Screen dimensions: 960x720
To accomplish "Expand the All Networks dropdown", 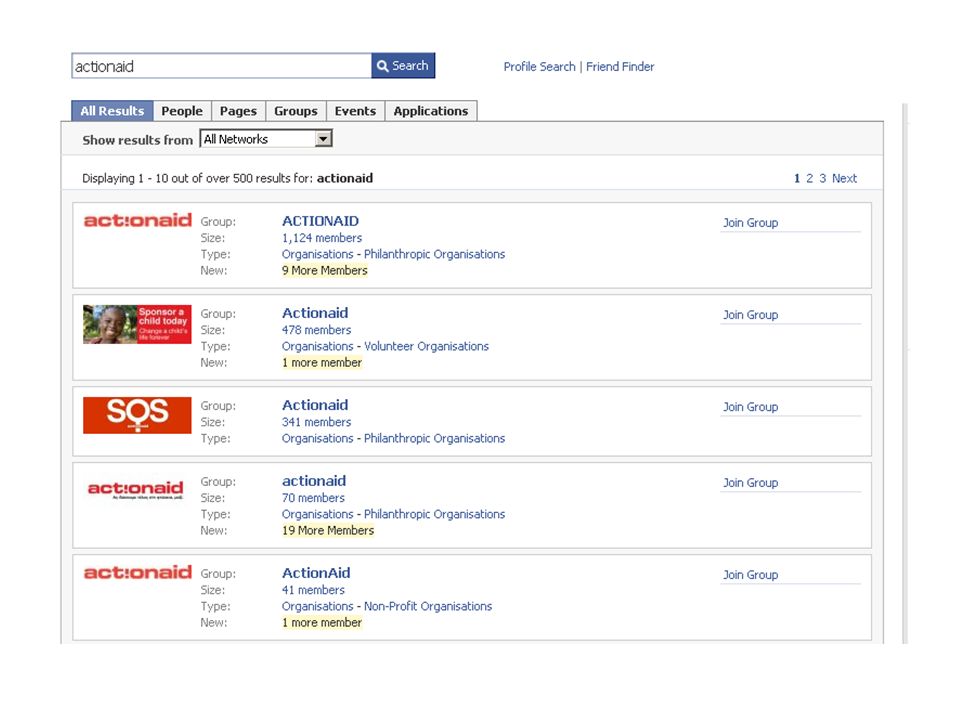I will pyautogui.click(x=266, y=139).
